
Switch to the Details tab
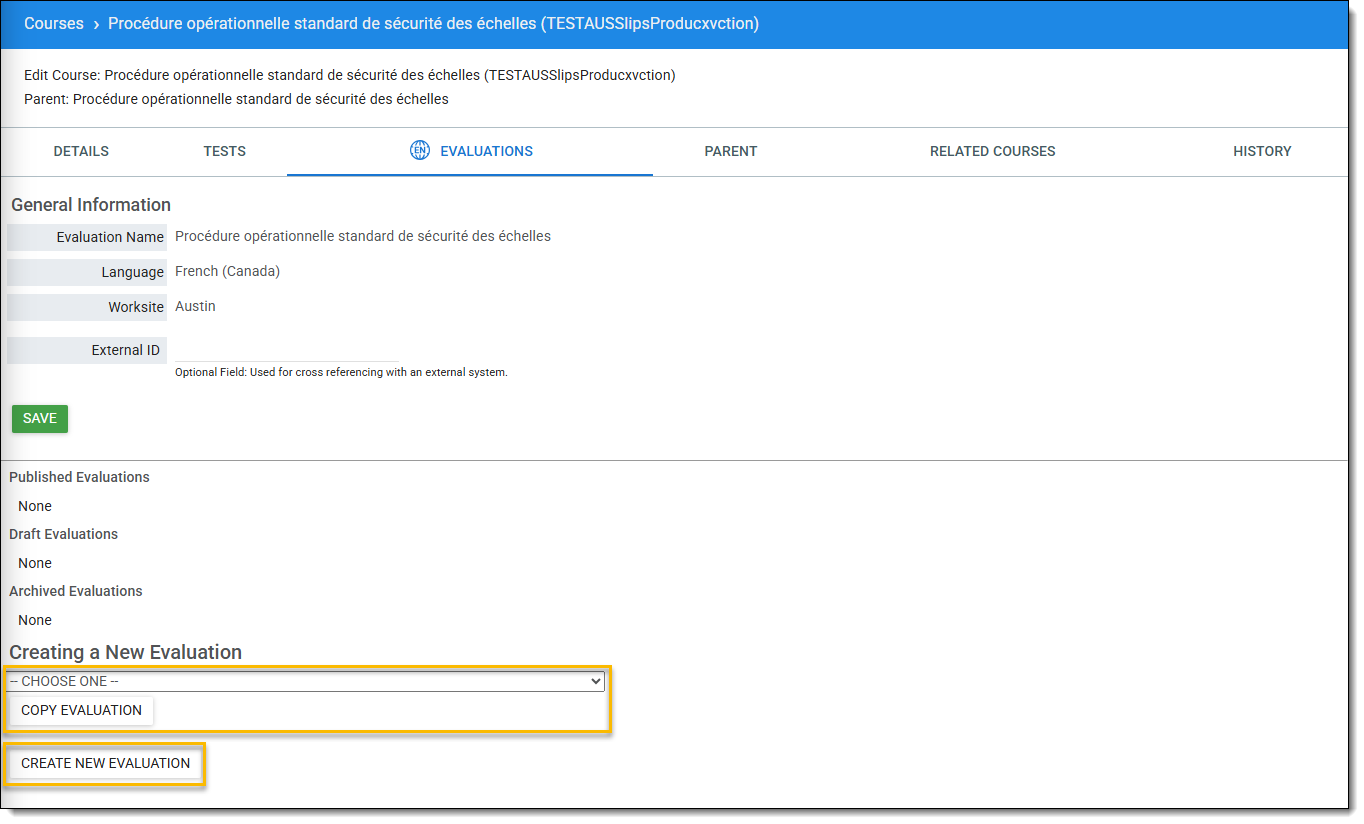[81, 152]
